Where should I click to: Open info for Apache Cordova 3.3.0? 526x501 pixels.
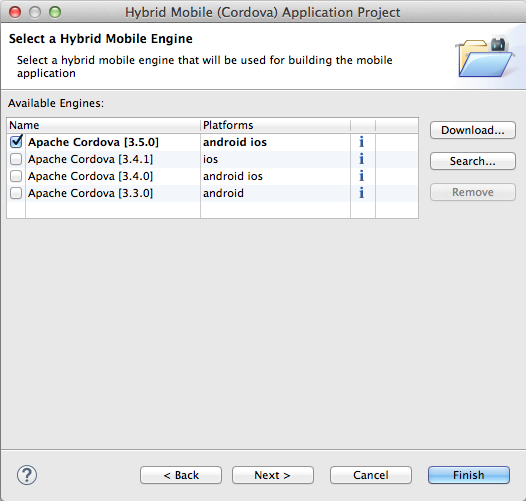(361, 193)
